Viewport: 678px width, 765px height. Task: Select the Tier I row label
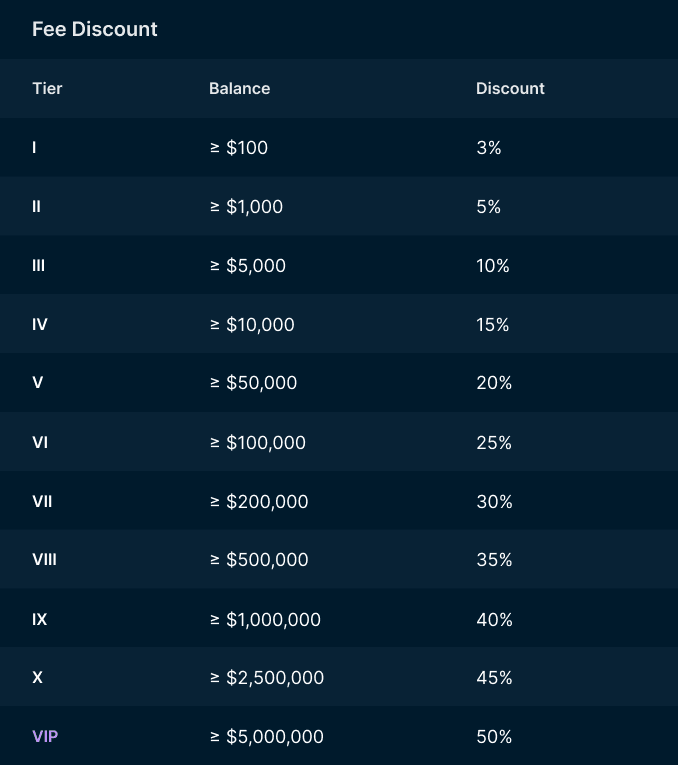[35, 147]
